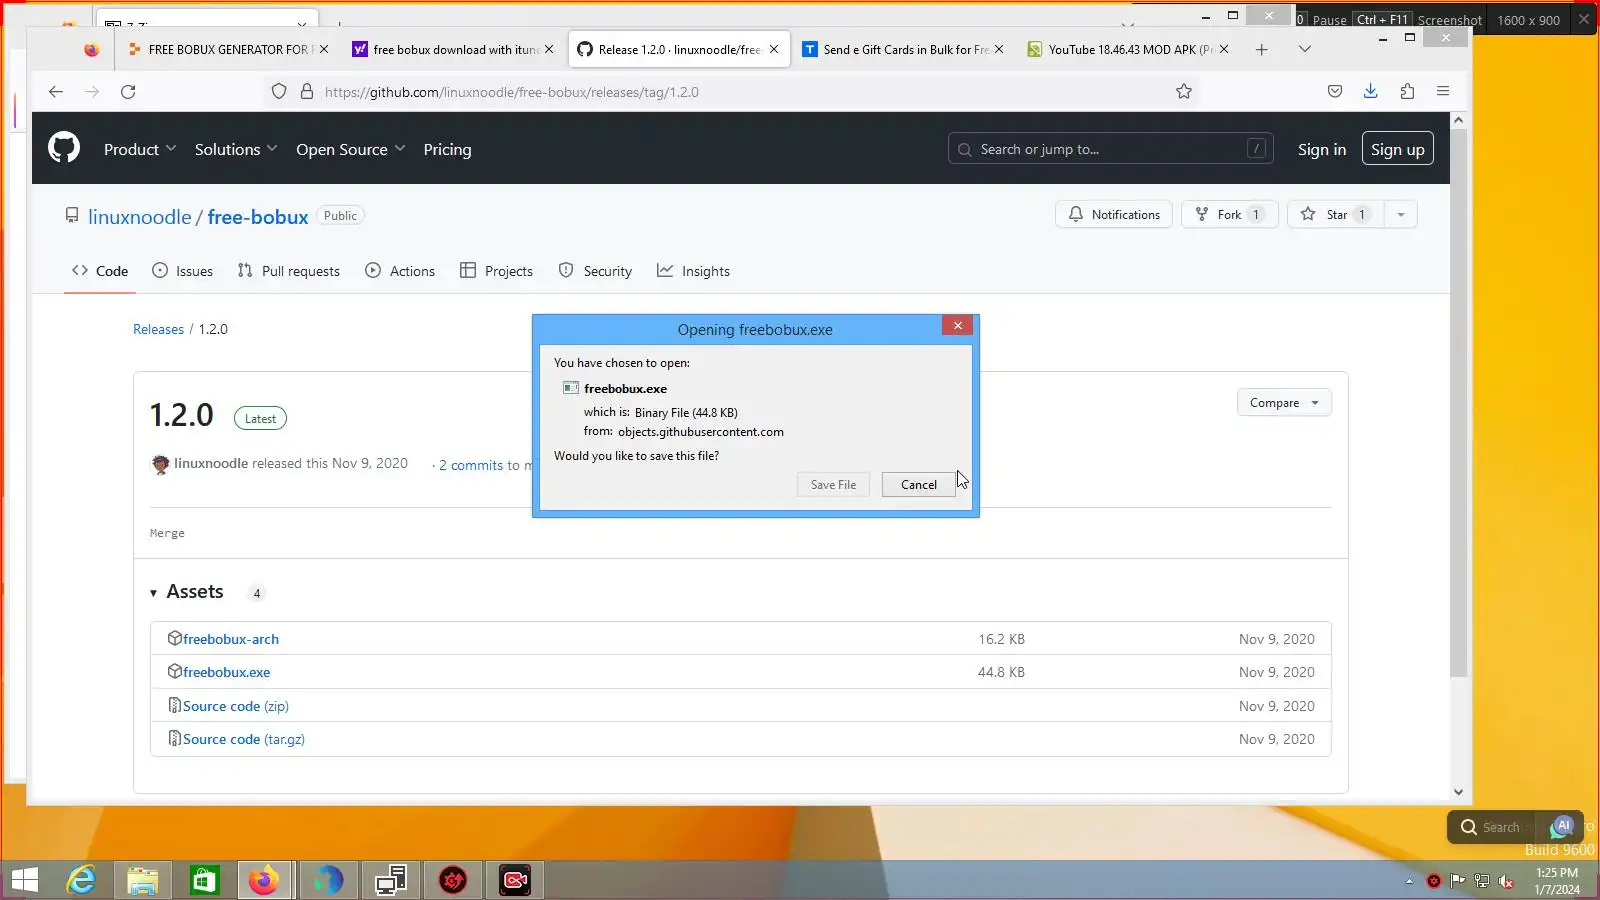Image resolution: width=1600 pixels, height=900 pixels.
Task: Click the Firefox taskbar icon
Action: tap(264, 880)
